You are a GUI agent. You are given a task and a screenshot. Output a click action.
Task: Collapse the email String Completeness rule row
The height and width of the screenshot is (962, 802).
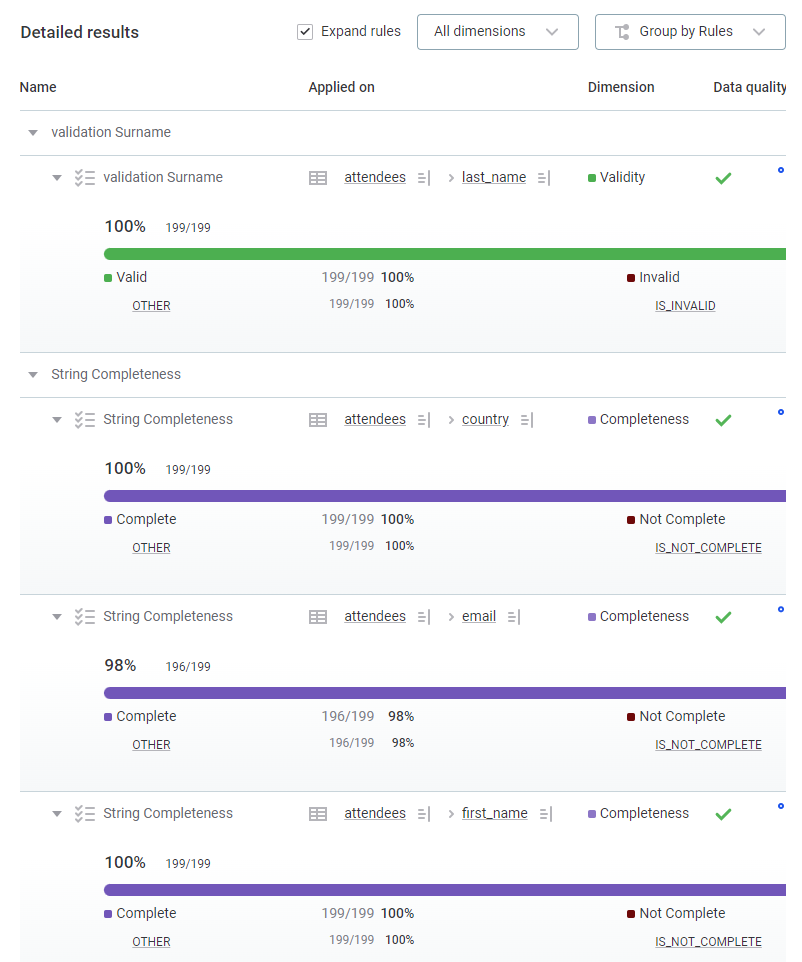click(57, 617)
